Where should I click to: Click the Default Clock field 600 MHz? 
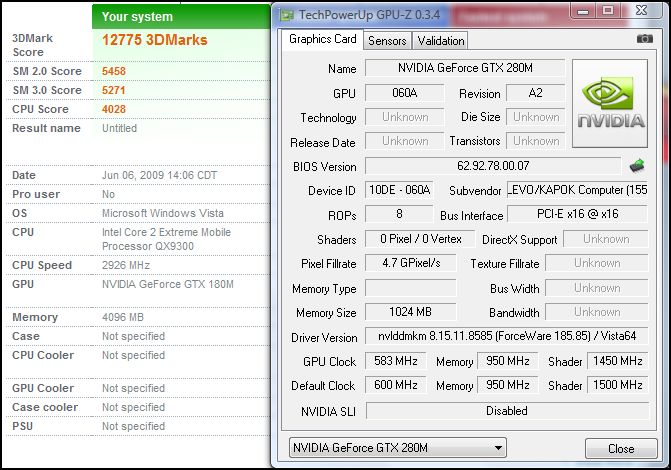395,385
